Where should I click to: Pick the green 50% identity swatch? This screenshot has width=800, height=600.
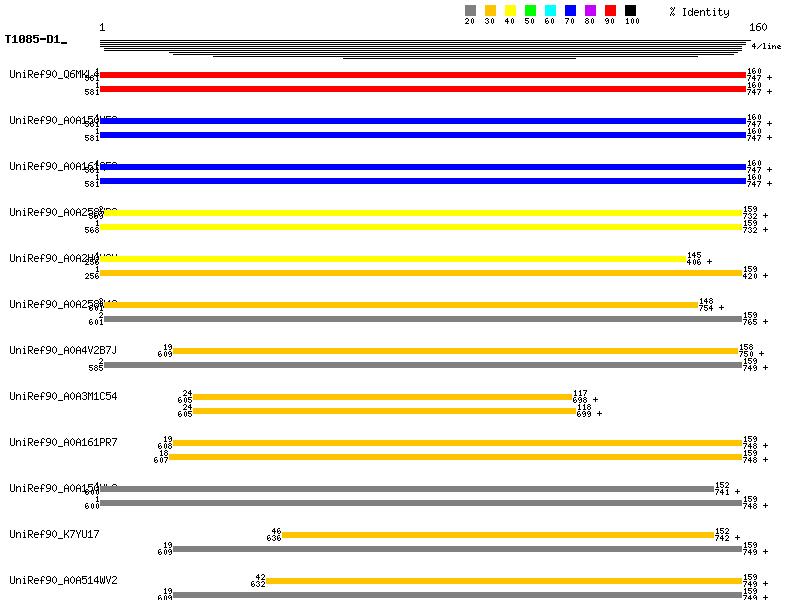tap(530, 11)
